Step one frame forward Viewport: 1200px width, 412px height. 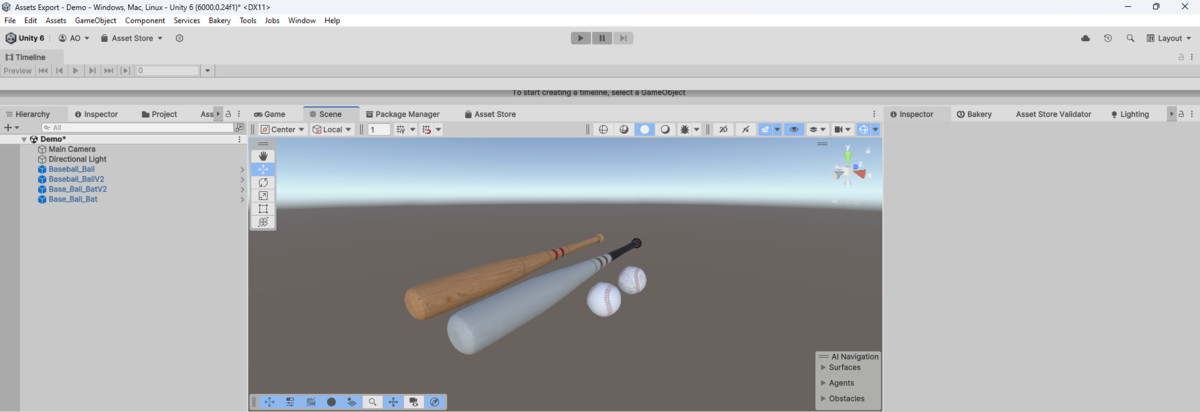pos(623,38)
